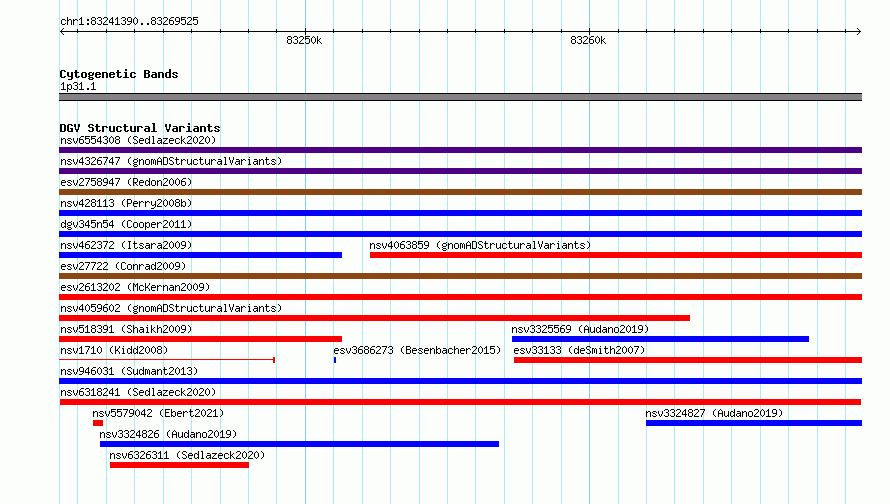Open the dgv345n54 (Cooper2011) variant label
Viewport: 890px width, 504px height.
126,224
